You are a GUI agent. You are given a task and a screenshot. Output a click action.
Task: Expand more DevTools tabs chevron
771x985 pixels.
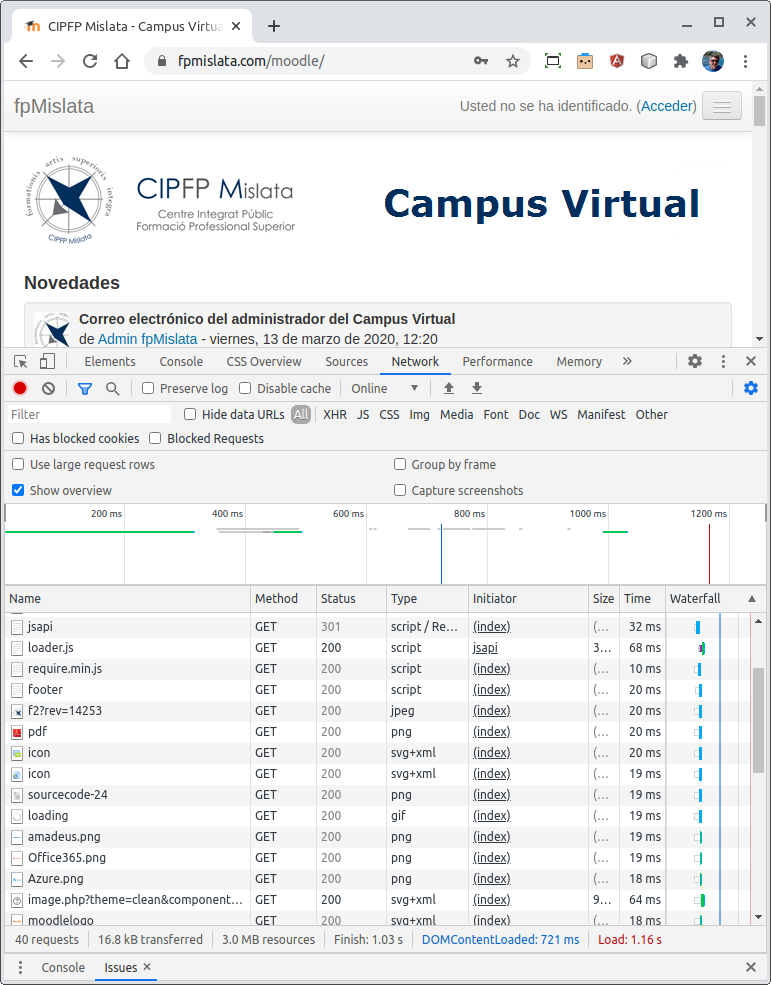[x=627, y=361]
